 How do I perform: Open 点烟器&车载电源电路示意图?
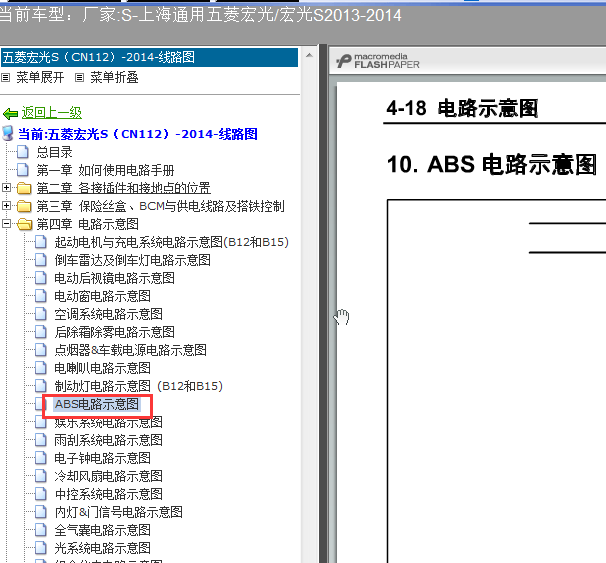pyautogui.click(x=131, y=350)
